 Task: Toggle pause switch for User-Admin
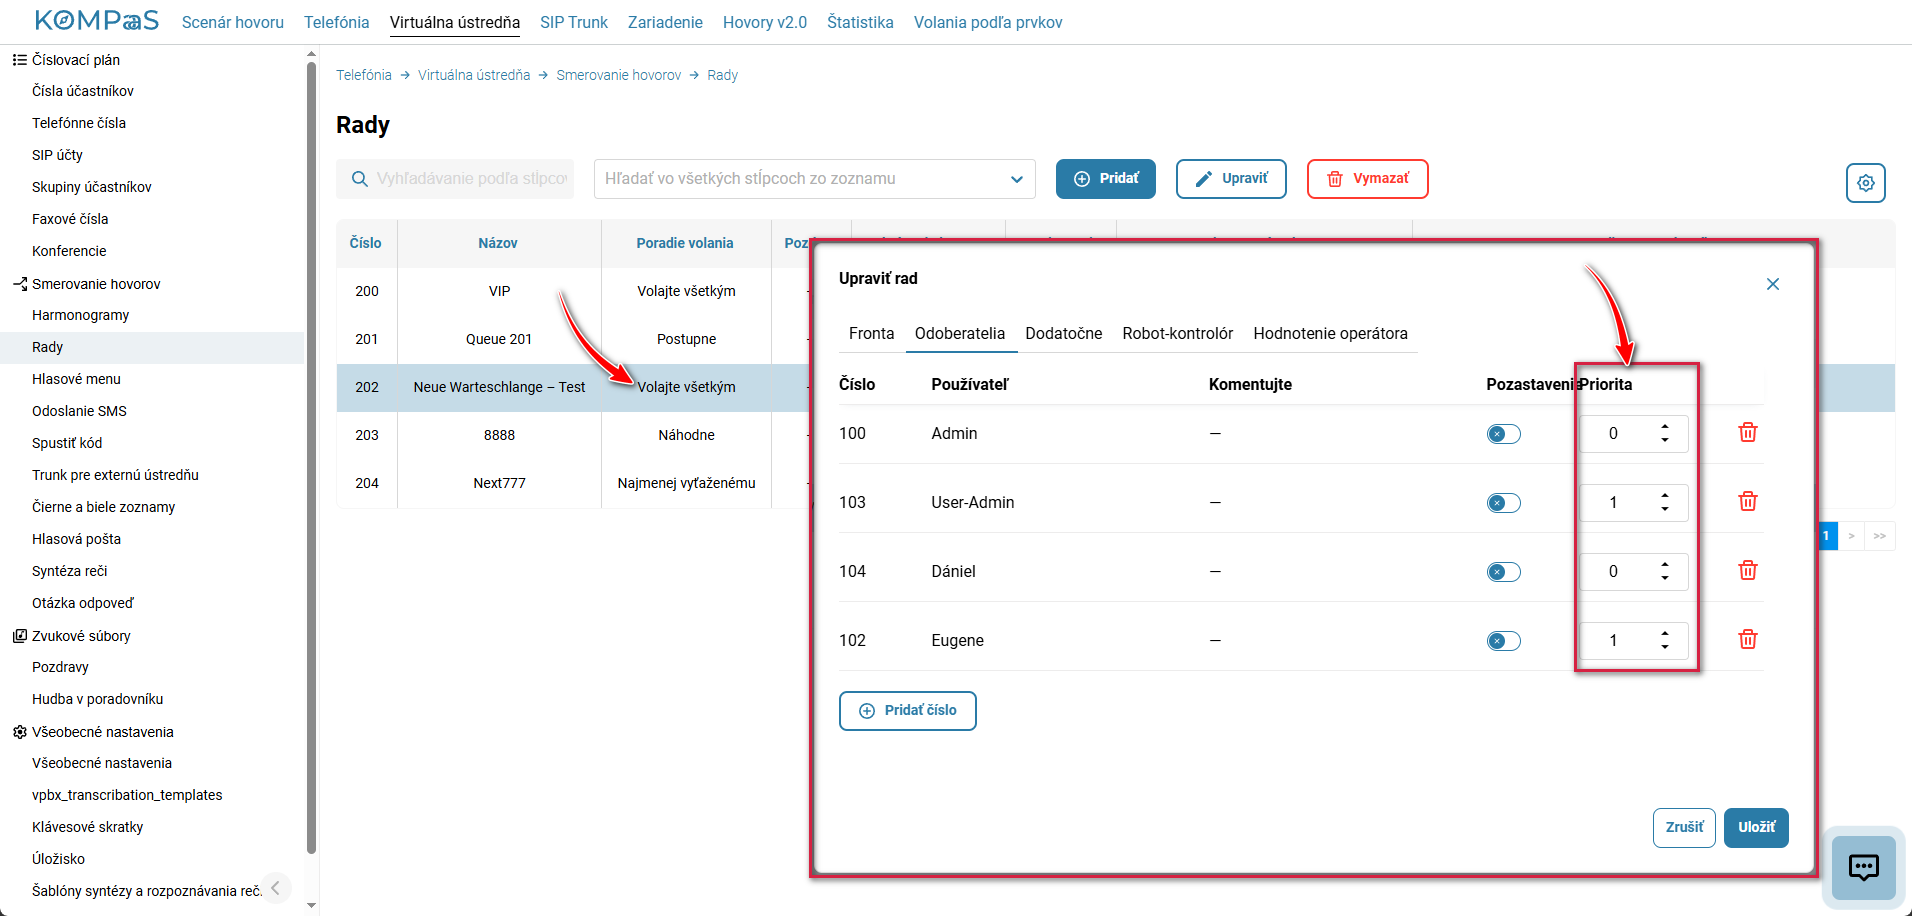tap(1503, 503)
